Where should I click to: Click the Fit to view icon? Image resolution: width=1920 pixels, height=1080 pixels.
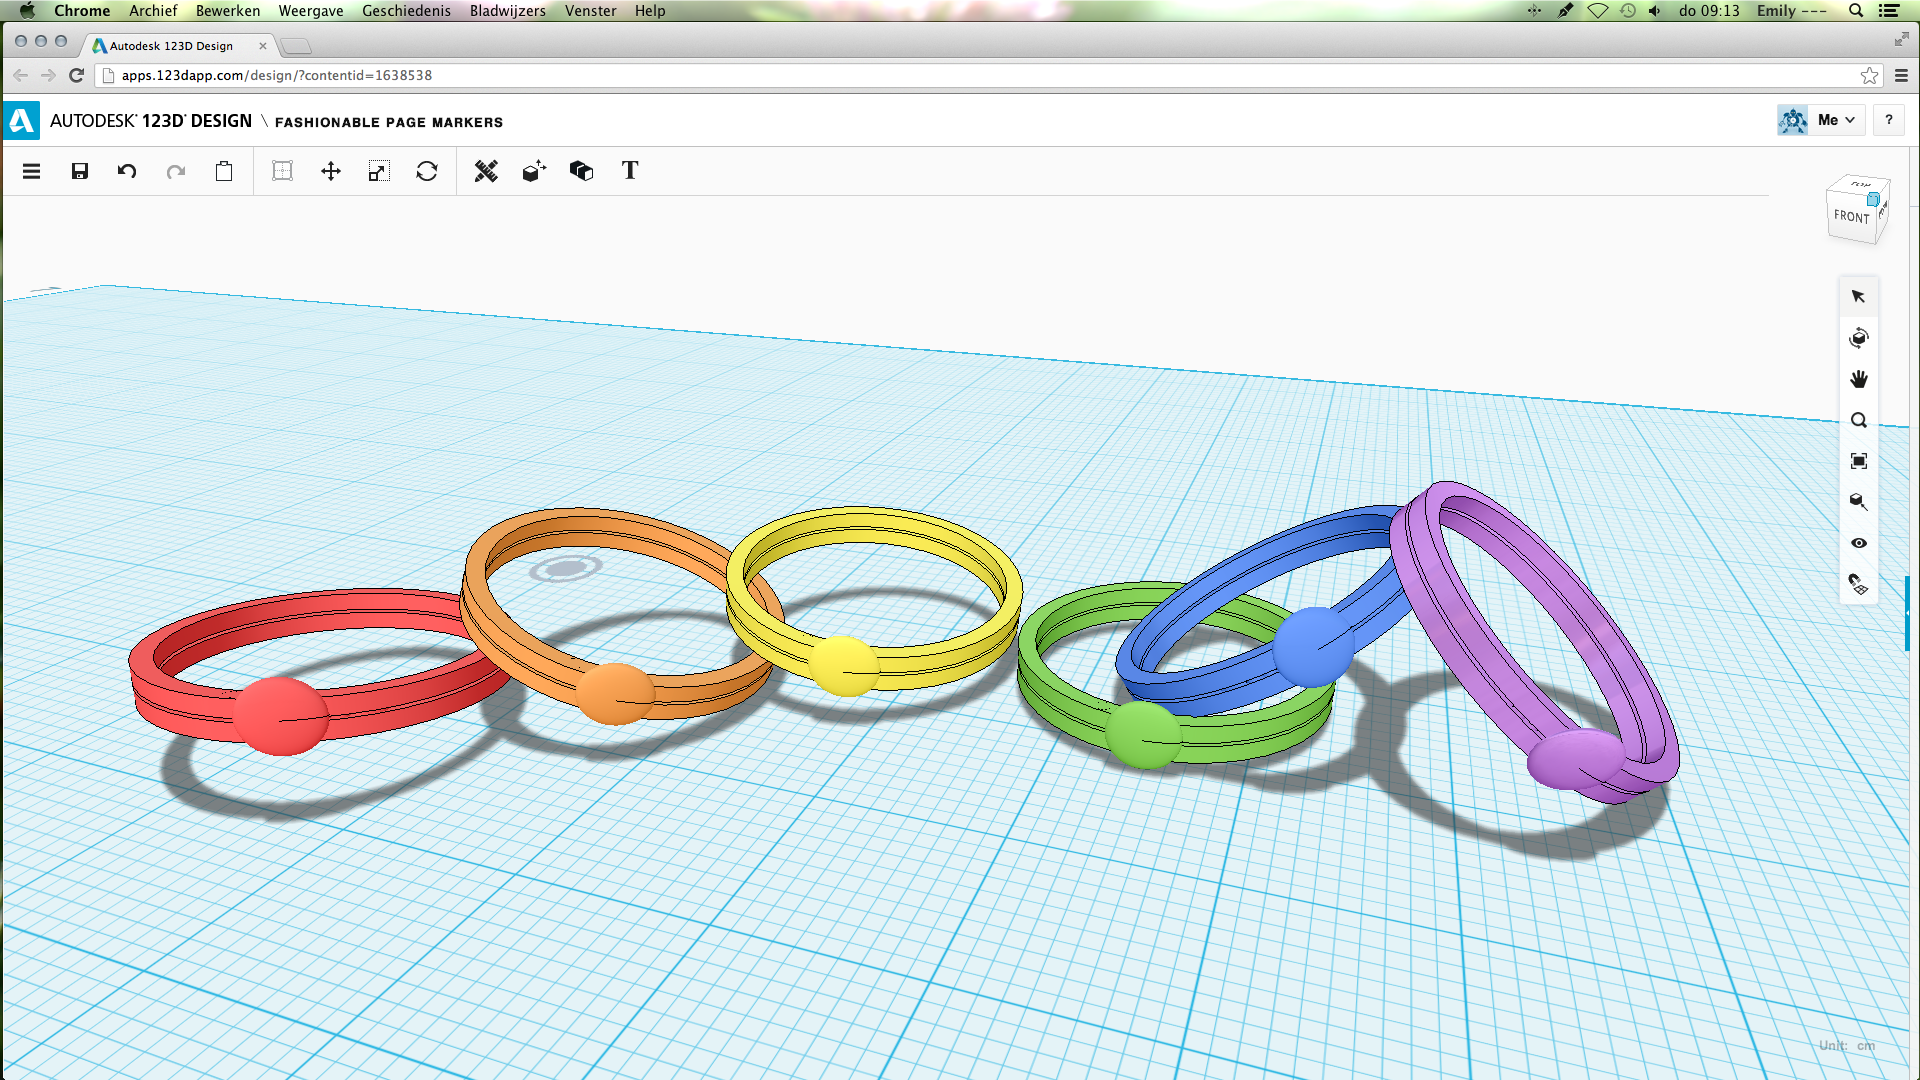coord(1859,461)
